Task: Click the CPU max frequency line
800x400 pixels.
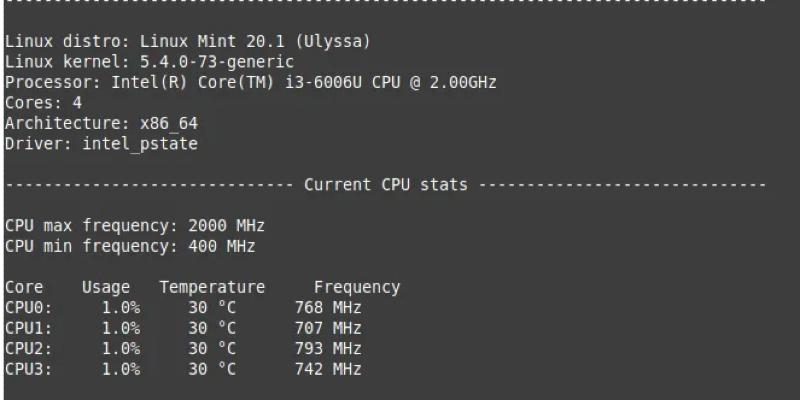Action: click(135, 226)
